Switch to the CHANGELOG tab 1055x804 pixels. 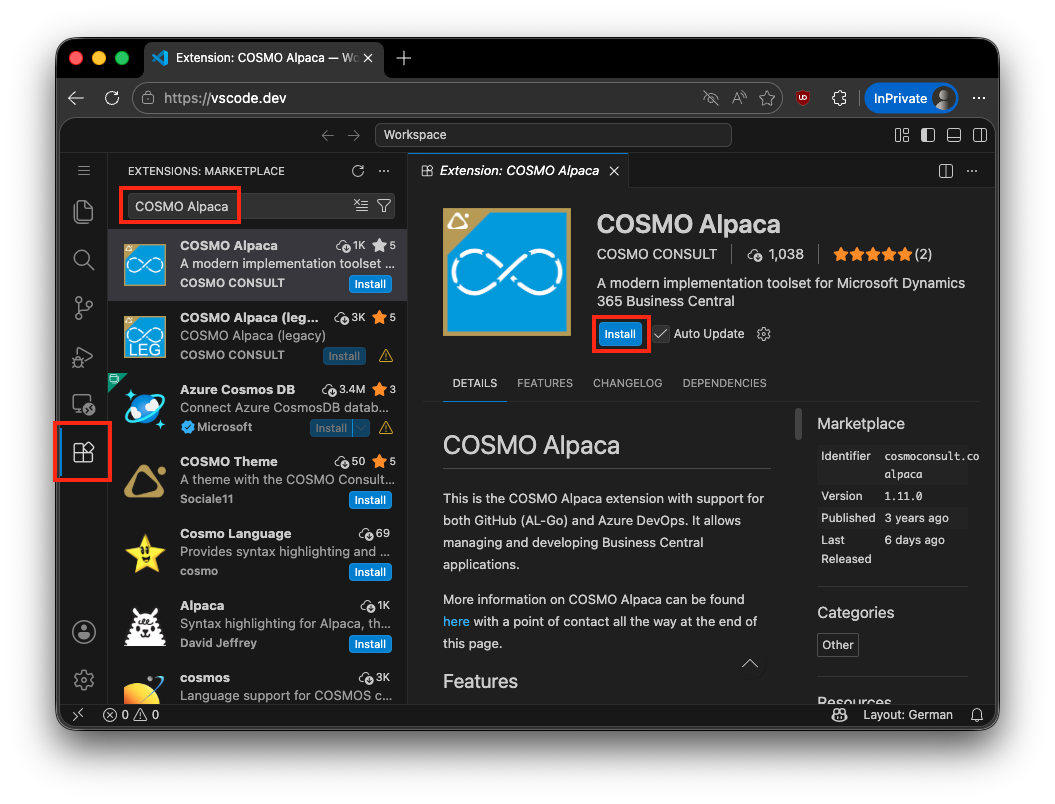[x=628, y=383]
